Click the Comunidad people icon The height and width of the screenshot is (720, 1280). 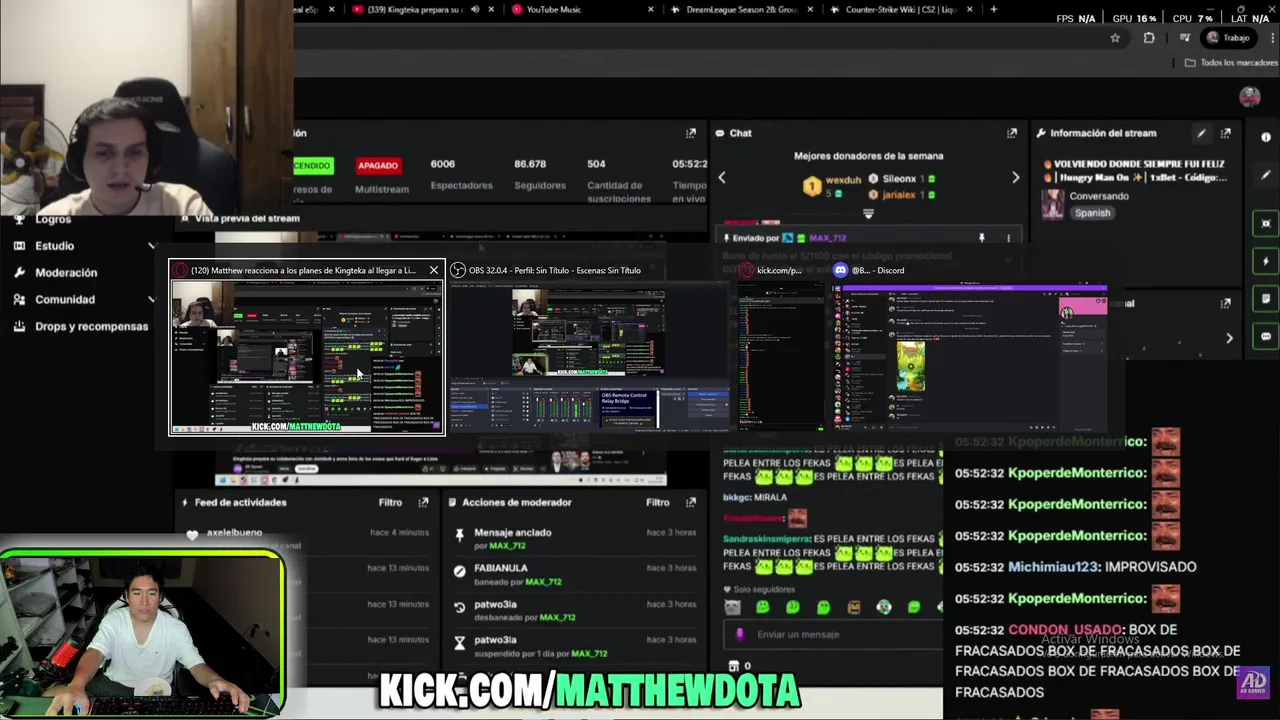(19, 299)
